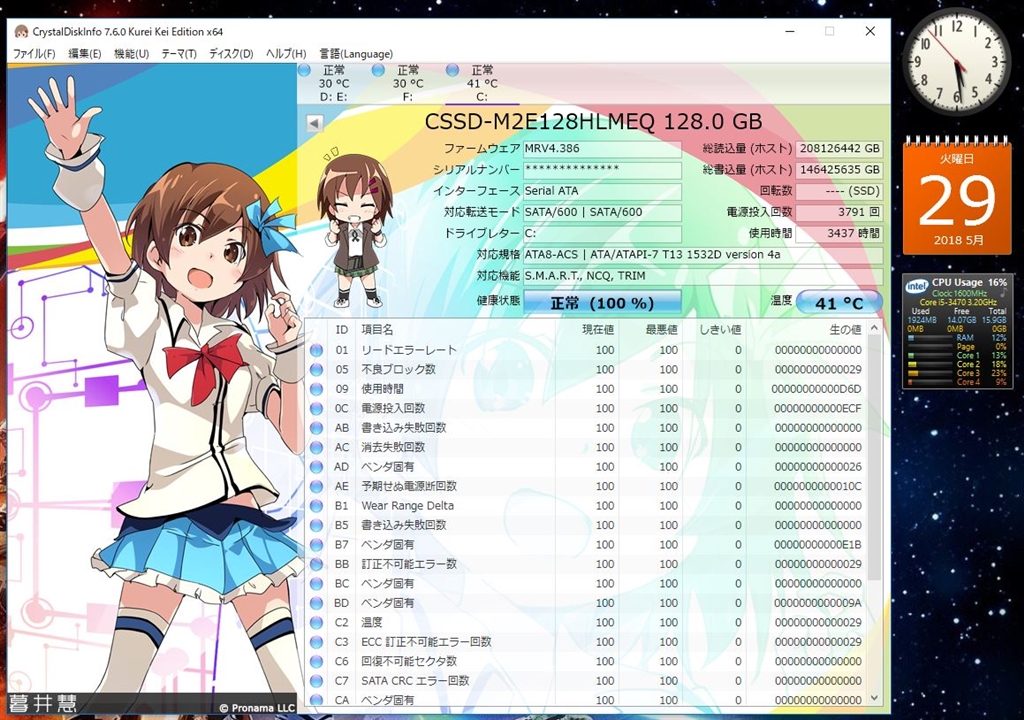Screen dimensions: 1024x720
Task: Click the 対応規格 ATA8-ACS field
Action: click(x=703, y=255)
